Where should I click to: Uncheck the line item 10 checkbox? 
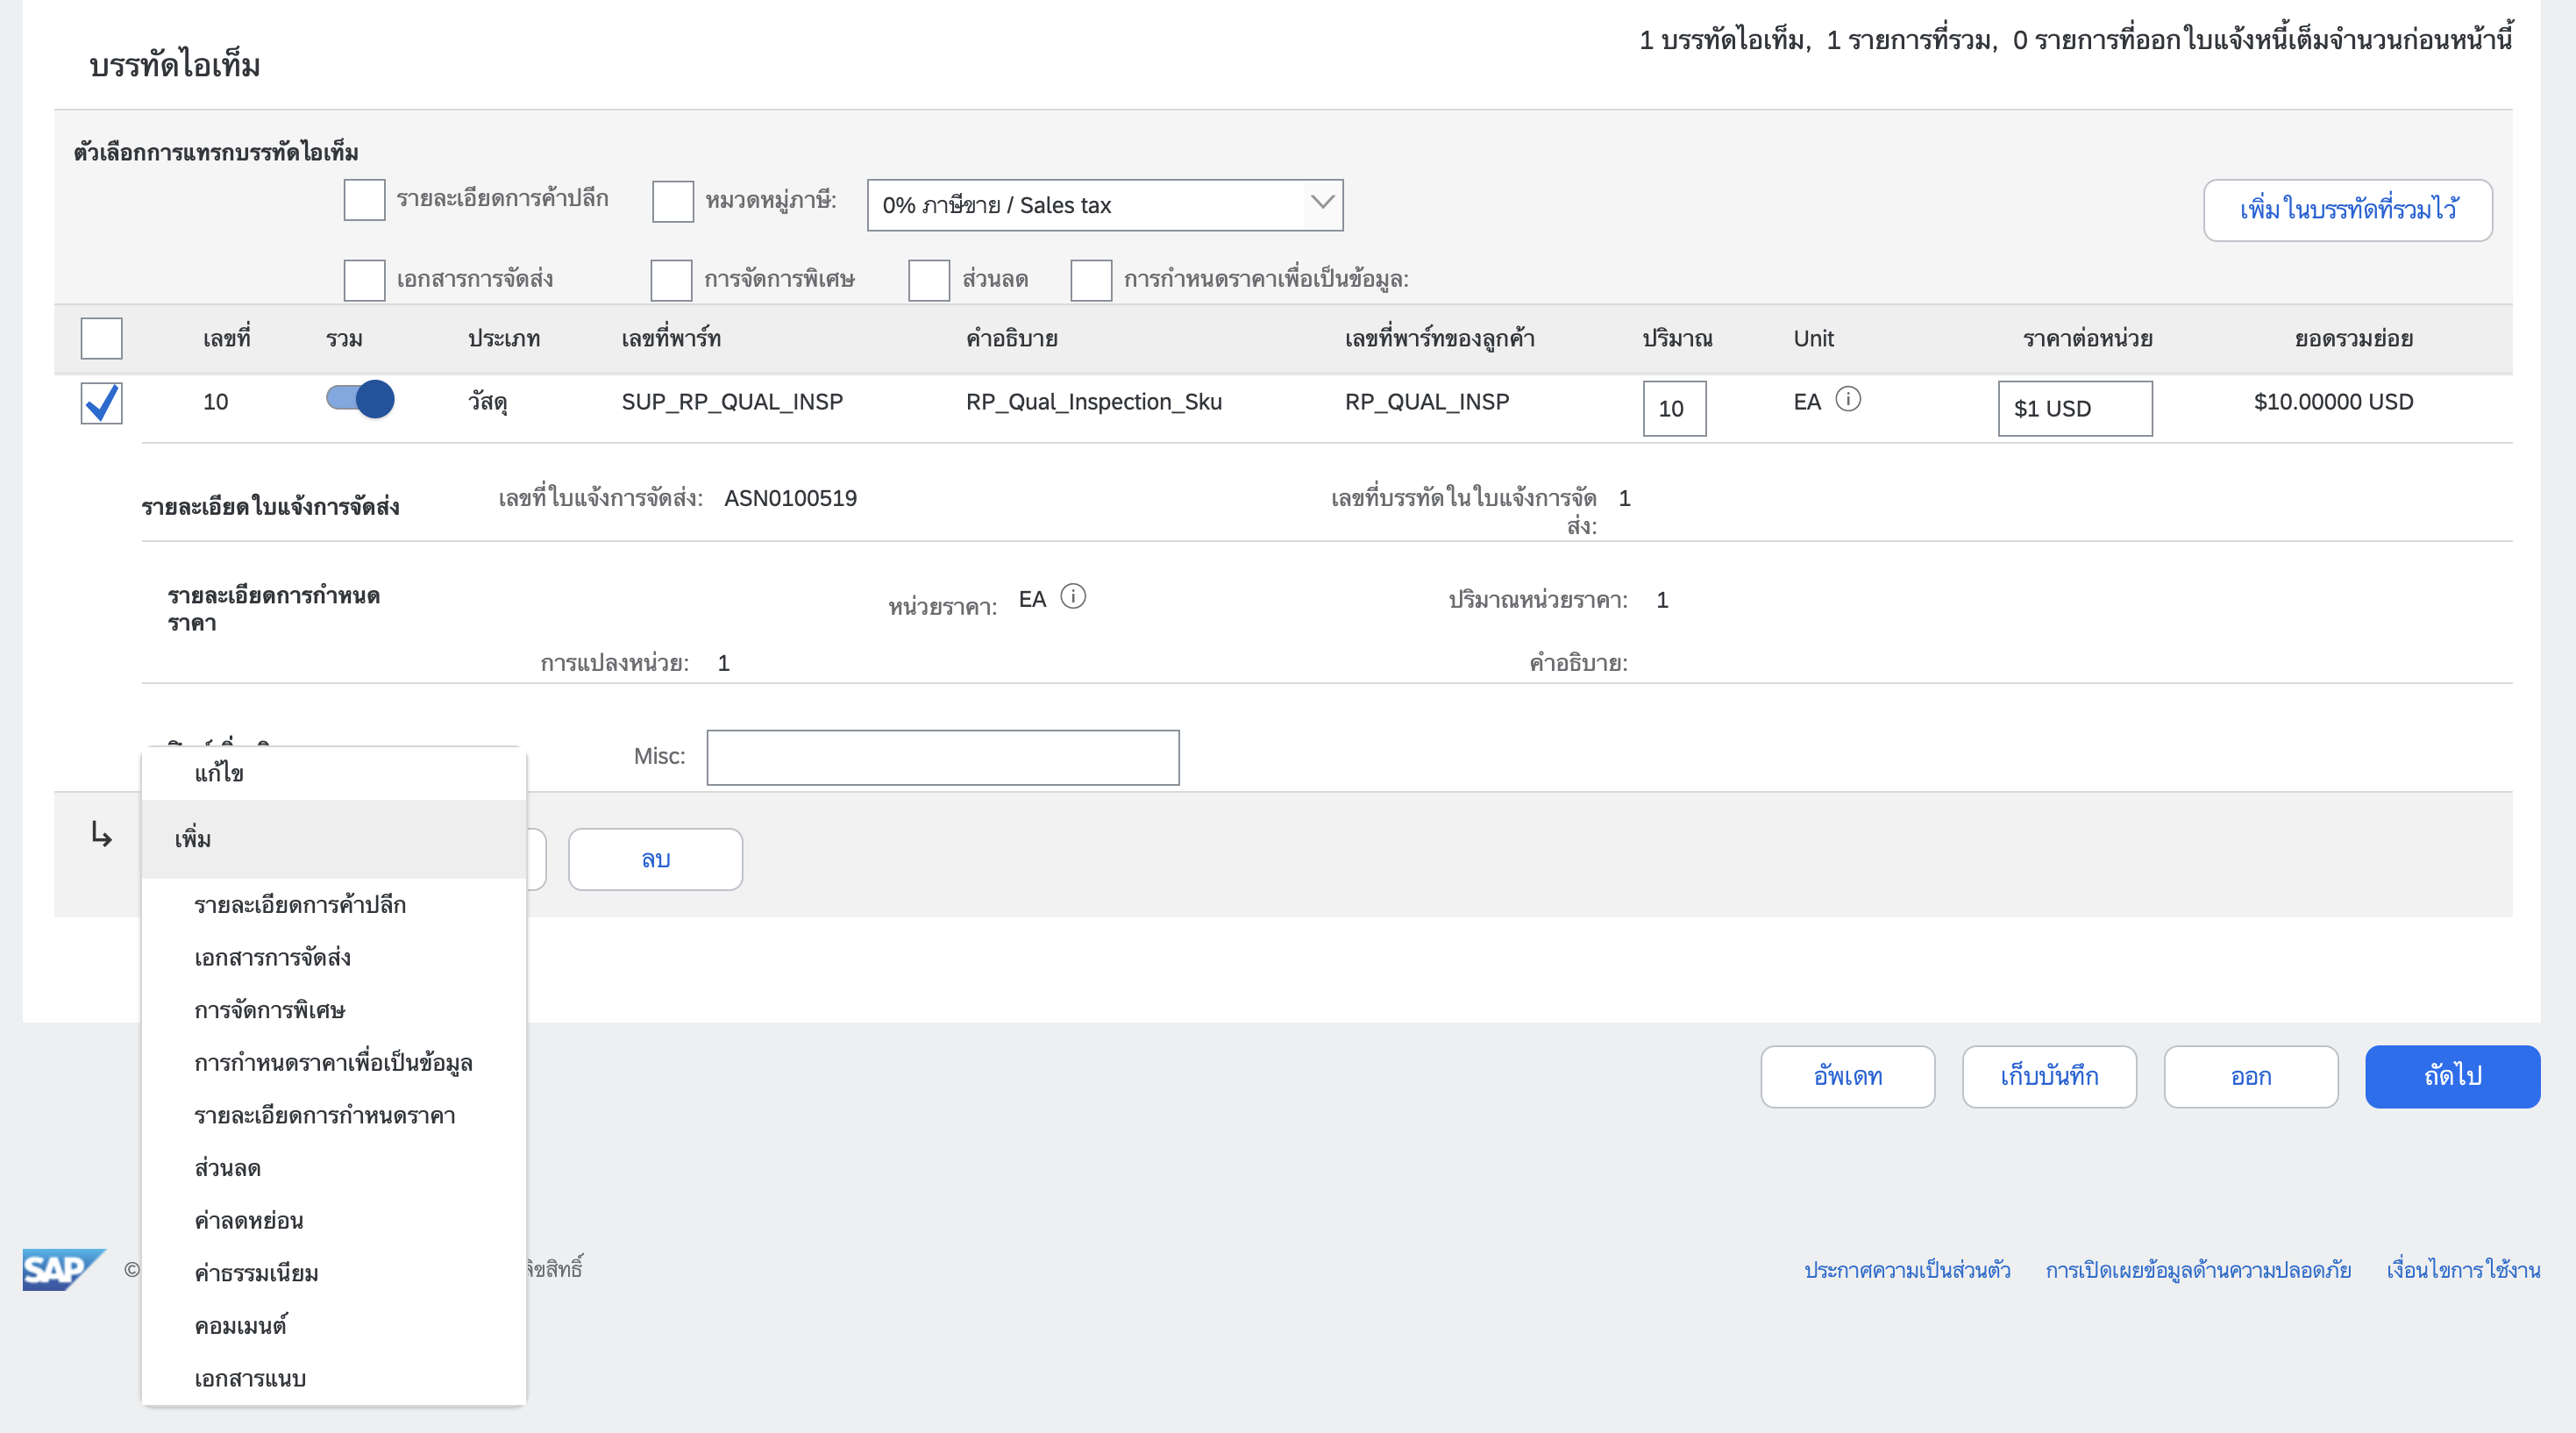101,403
